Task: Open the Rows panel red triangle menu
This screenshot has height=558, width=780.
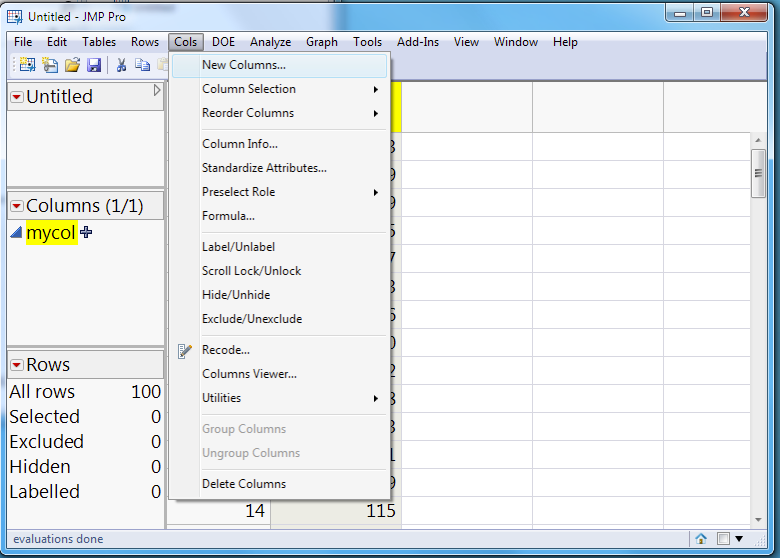Action: point(16,365)
